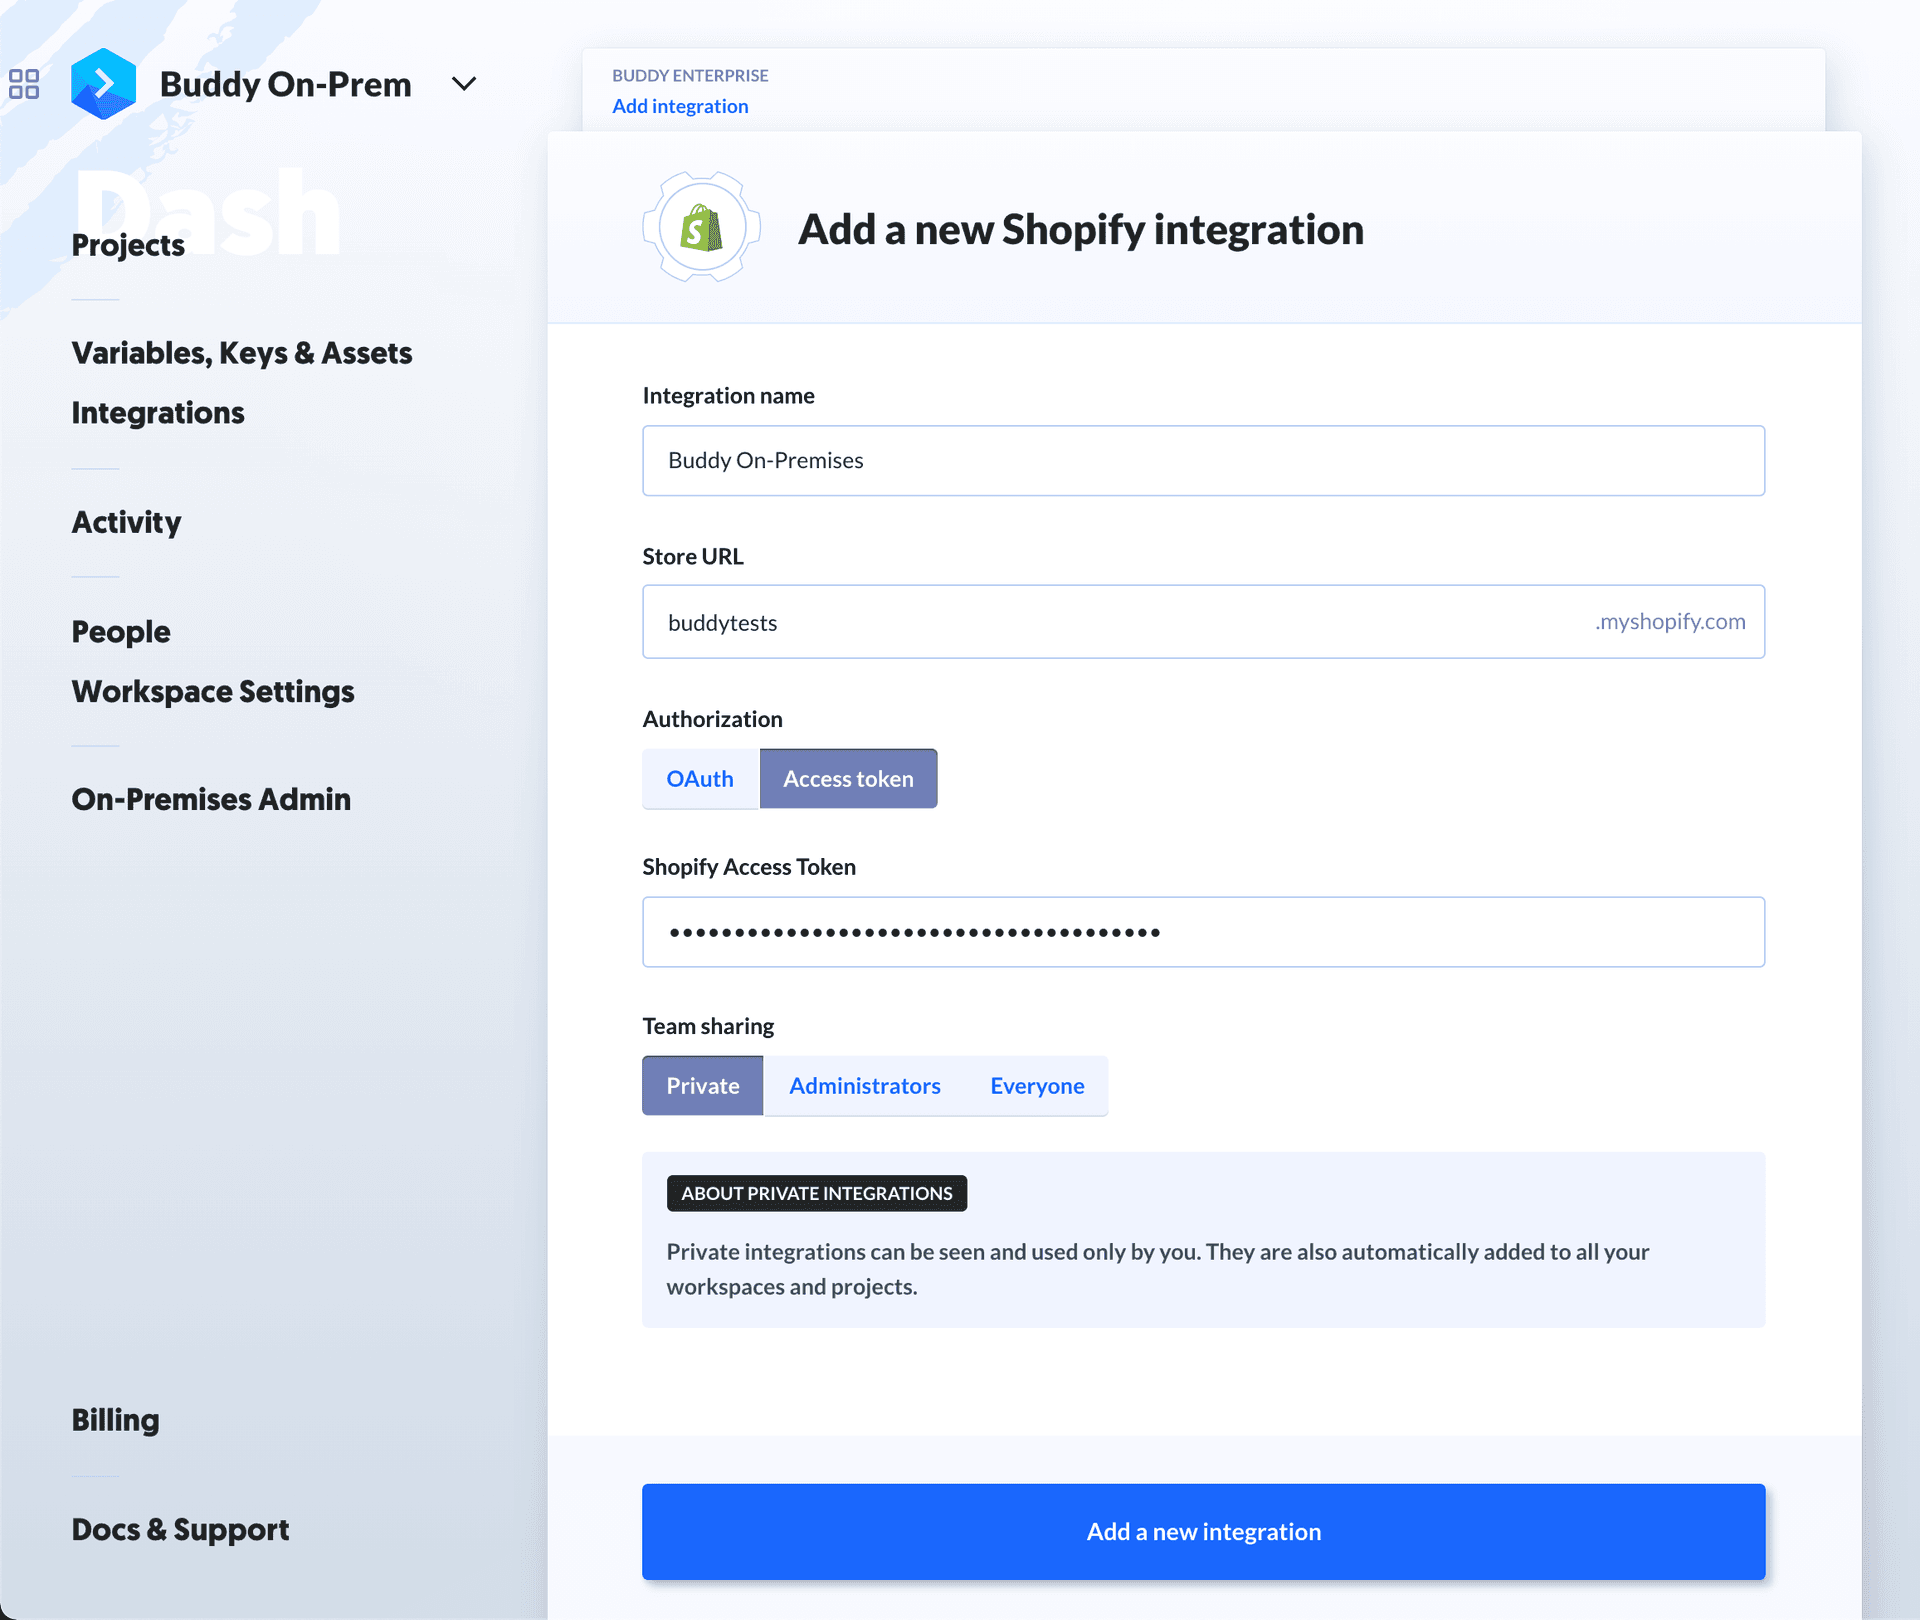Viewport: 1920px width, 1620px height.
Task: Click the Shopify bag icon
Action: pos(701,229)
